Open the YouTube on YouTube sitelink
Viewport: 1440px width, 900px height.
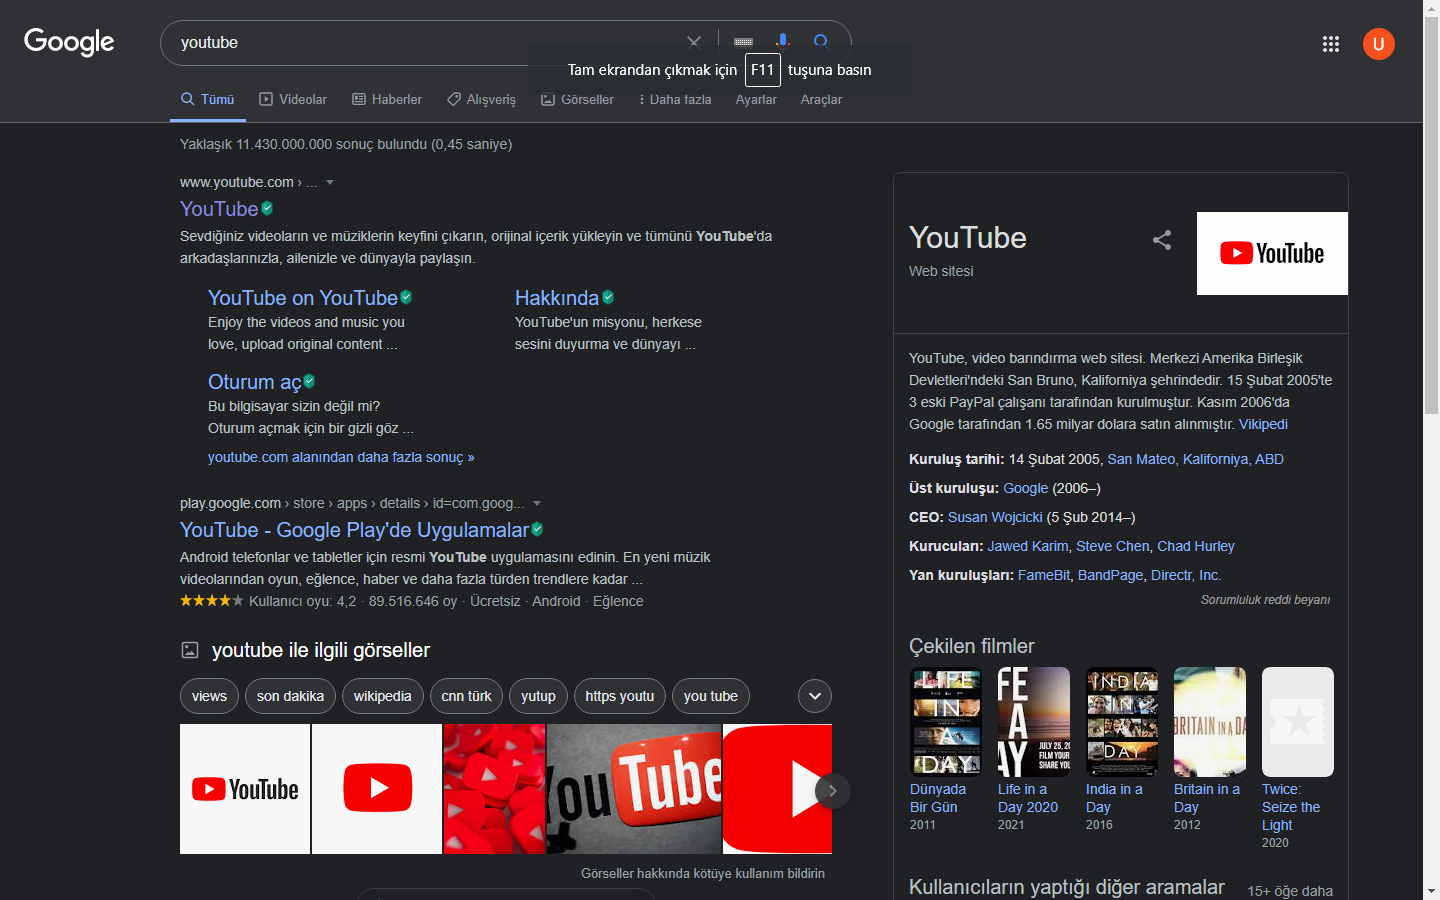[x=303, y=297]
